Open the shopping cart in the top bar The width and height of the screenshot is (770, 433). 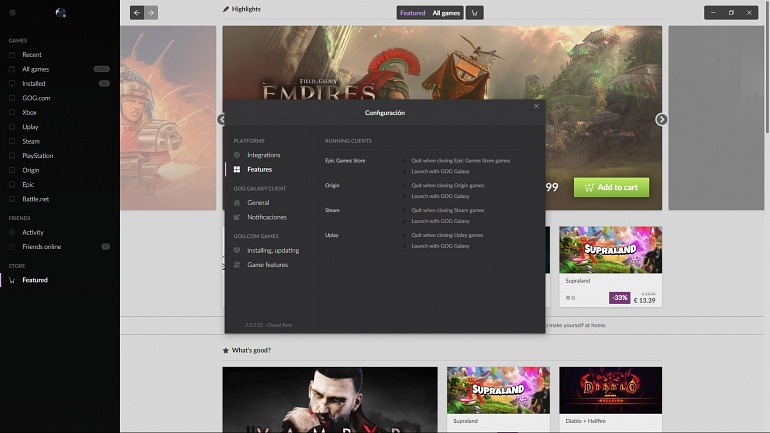[x=474, y=13]
